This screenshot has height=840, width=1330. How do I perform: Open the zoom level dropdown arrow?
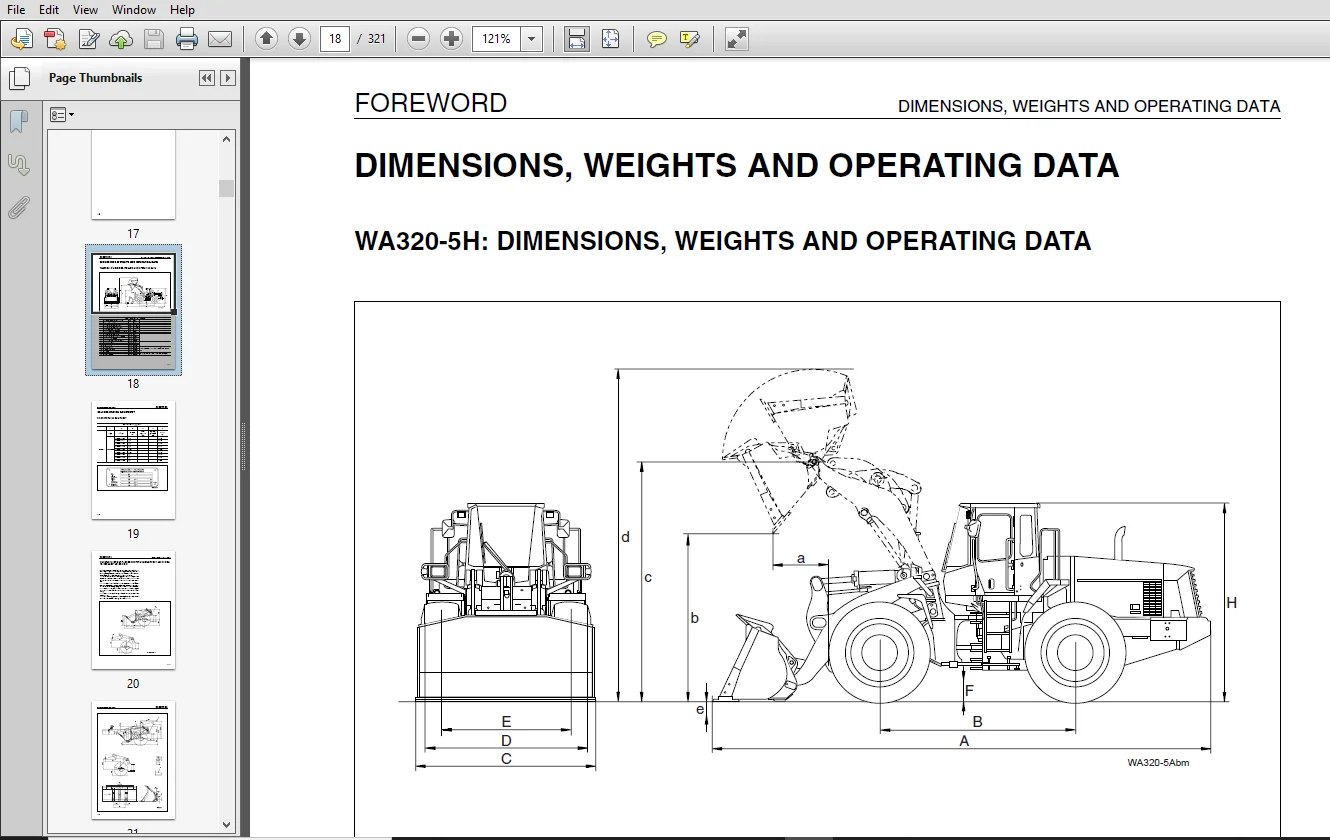tap(531, 39)
